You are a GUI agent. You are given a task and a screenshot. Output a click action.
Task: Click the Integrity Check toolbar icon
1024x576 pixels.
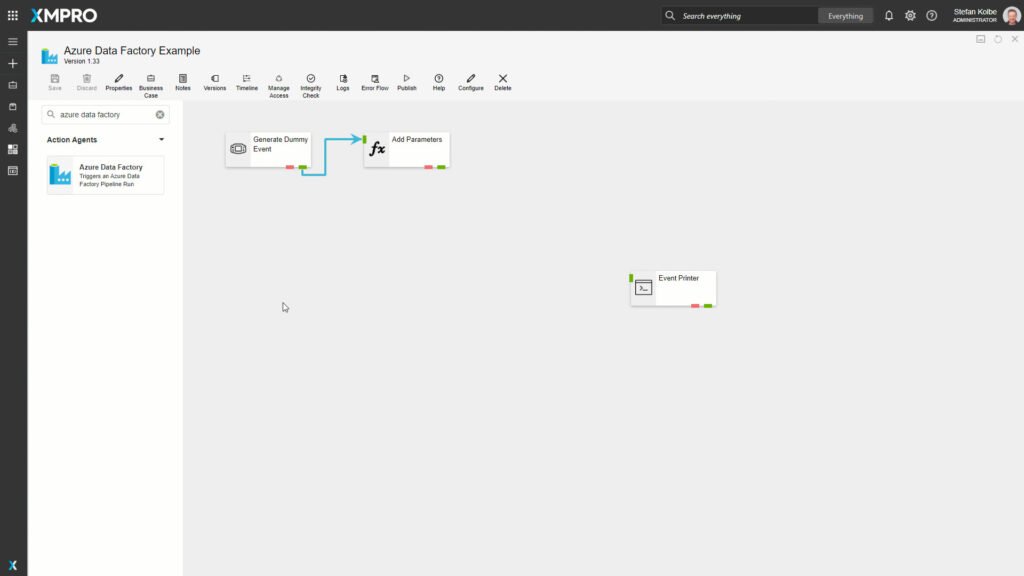311,79
